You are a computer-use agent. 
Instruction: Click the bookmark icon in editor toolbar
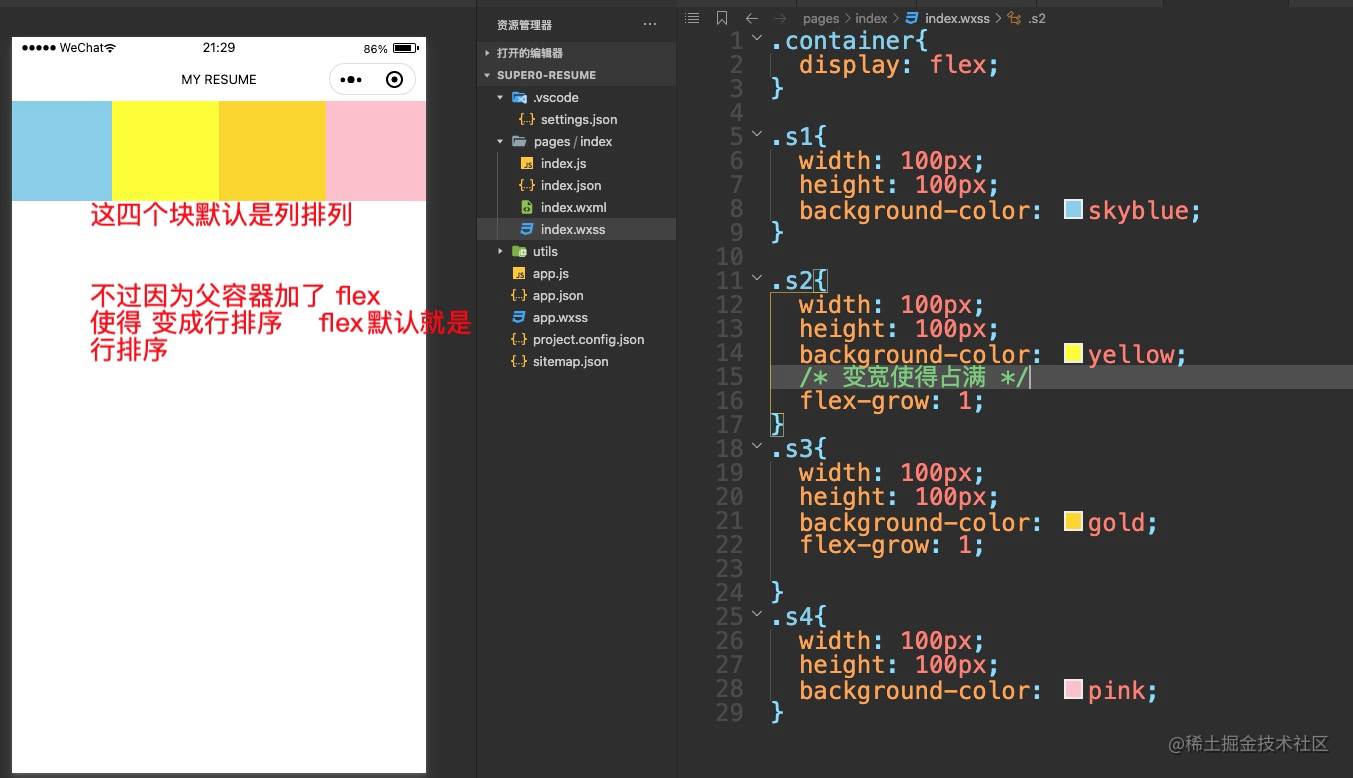721,18
